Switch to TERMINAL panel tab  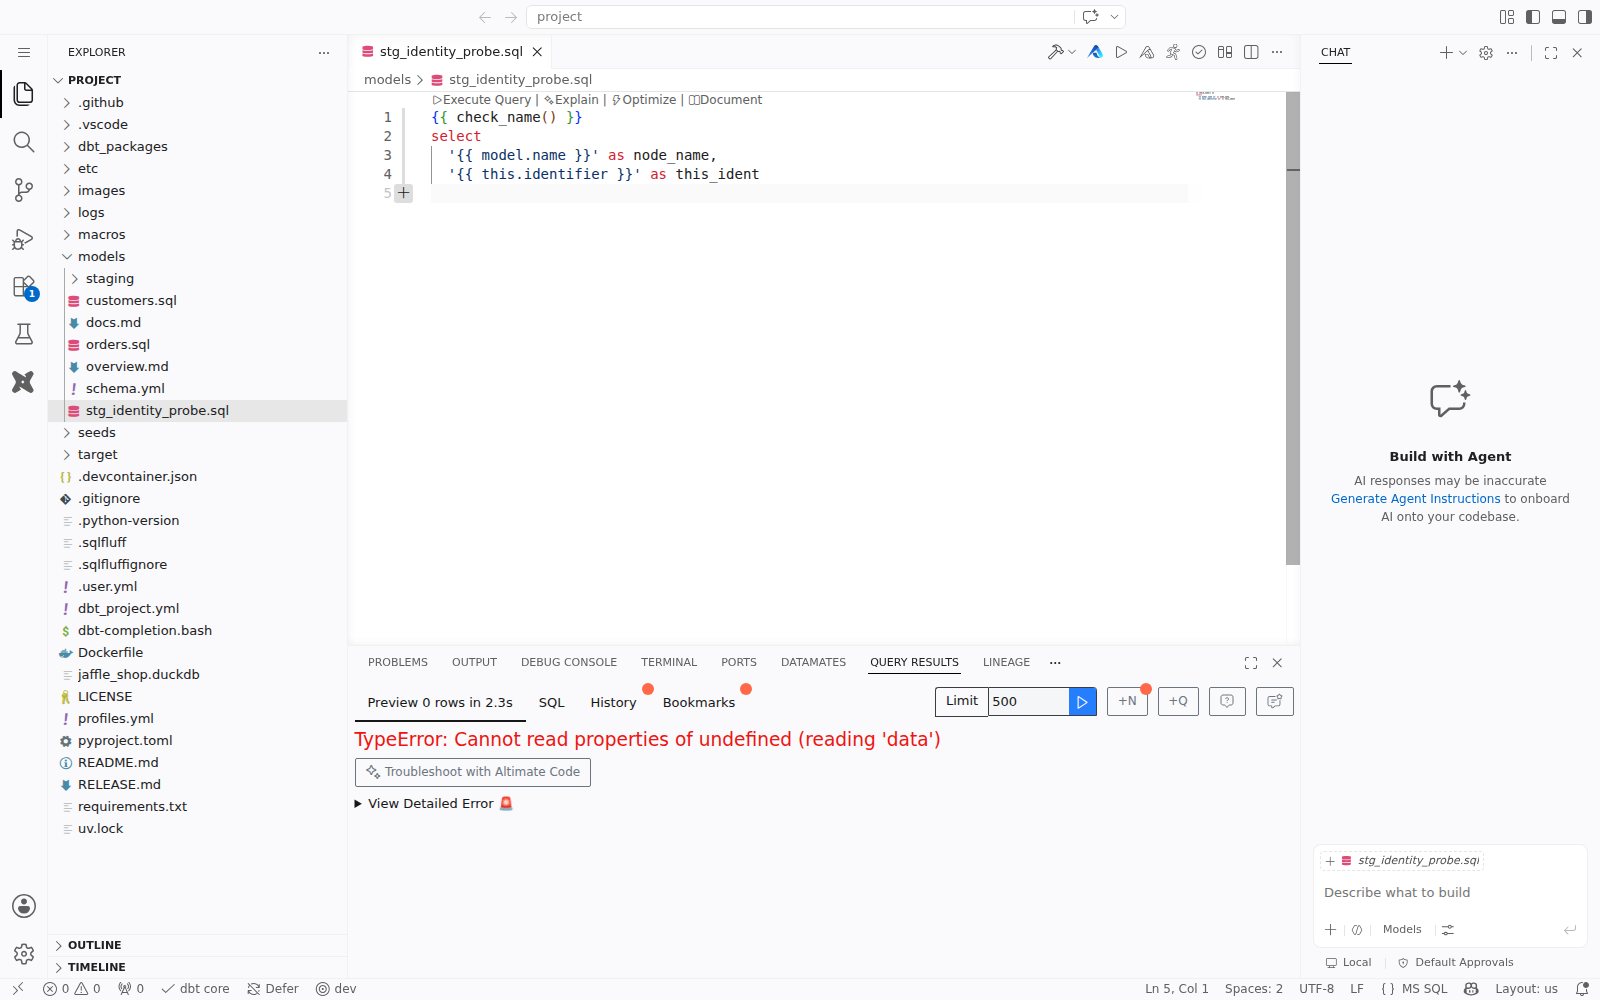(669, 662)
